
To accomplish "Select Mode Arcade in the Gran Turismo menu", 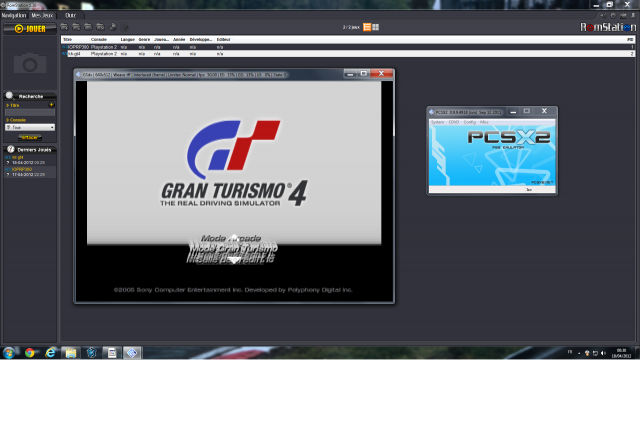I will point(231,238).
